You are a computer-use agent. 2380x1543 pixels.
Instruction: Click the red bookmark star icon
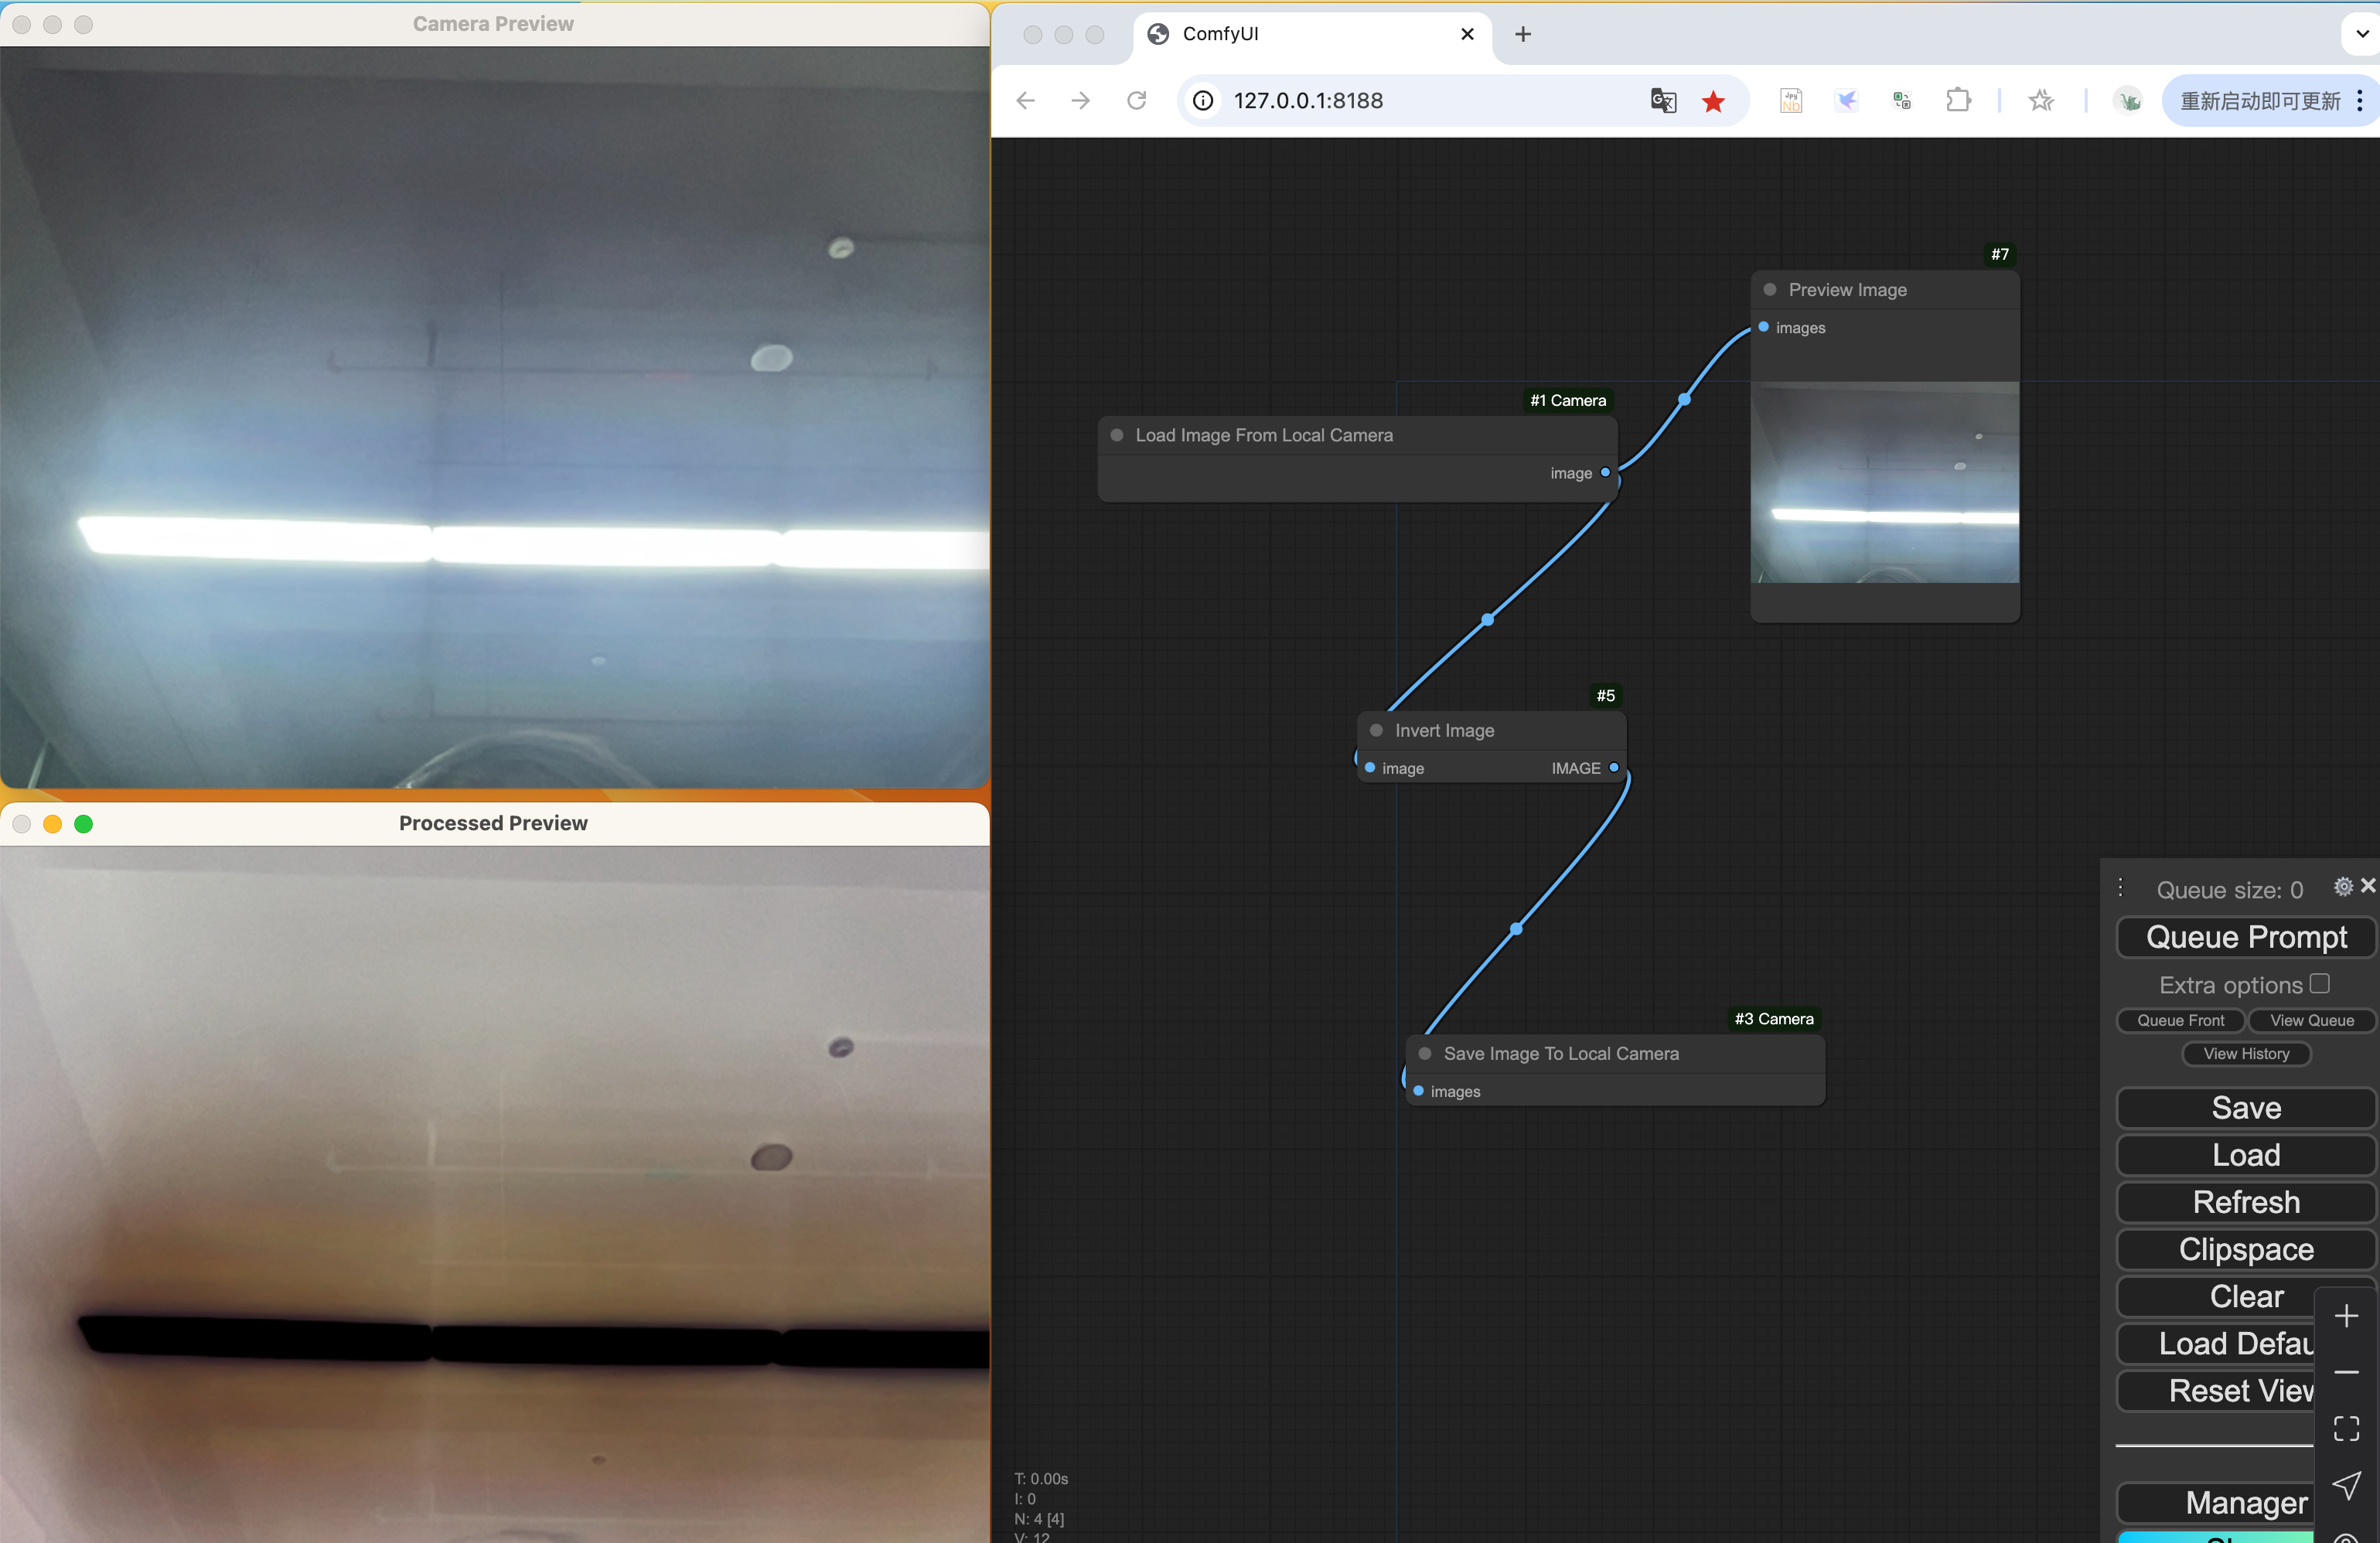[x=1713, y=101]
